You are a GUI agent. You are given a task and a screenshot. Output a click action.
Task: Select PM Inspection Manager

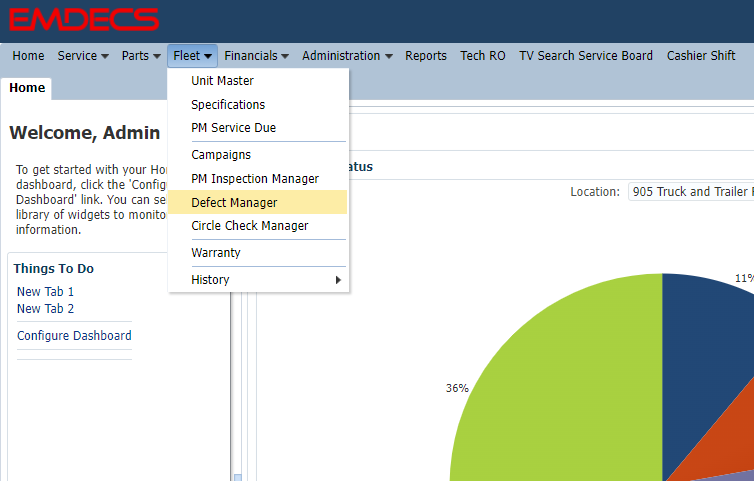point(254,179)
